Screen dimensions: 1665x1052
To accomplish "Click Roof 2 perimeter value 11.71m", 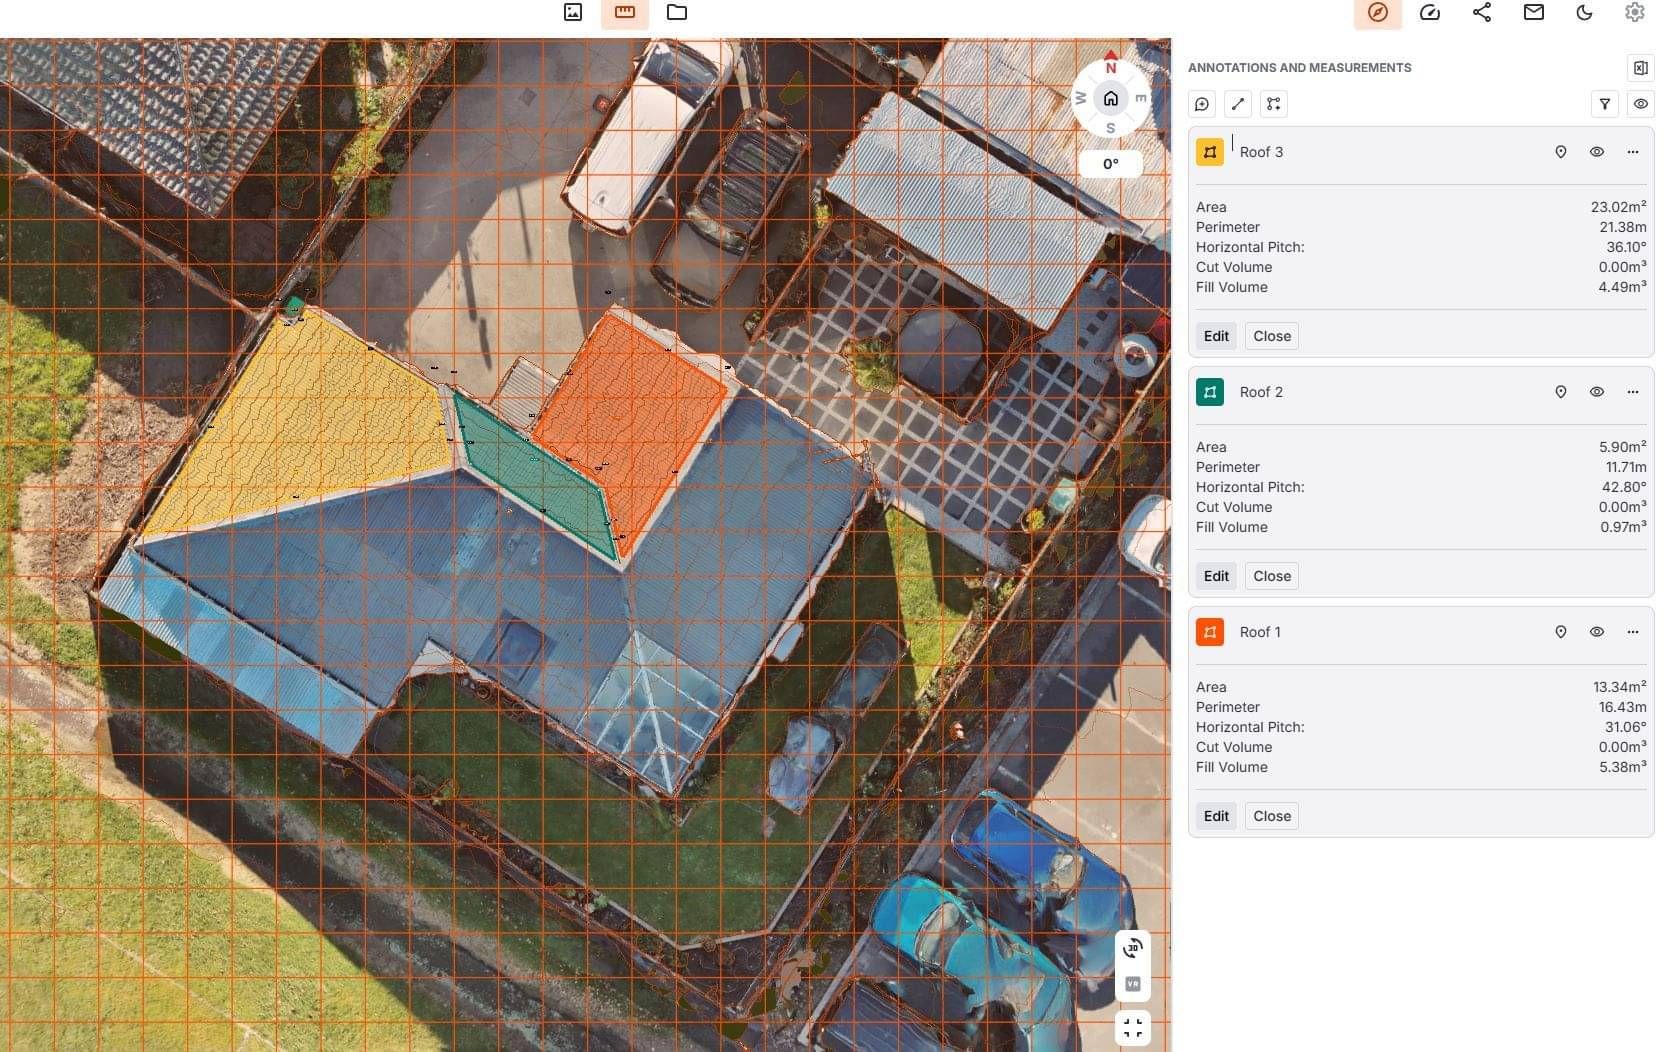I will (x=1626, y=467).
